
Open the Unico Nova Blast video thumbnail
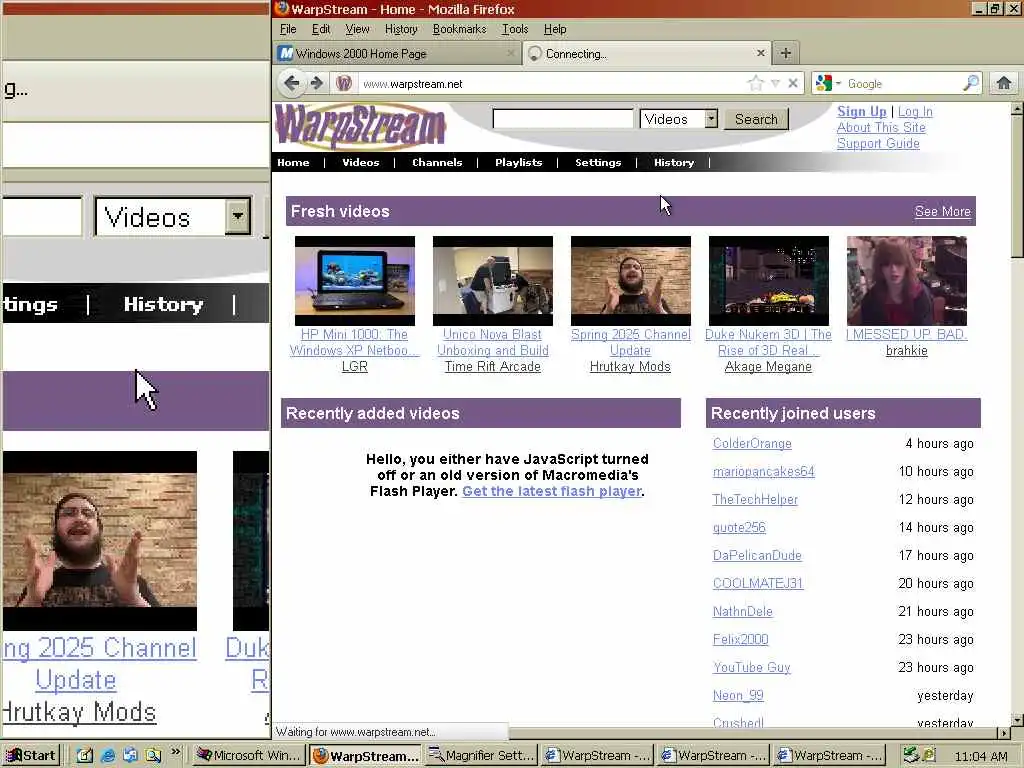coord(492,281)
